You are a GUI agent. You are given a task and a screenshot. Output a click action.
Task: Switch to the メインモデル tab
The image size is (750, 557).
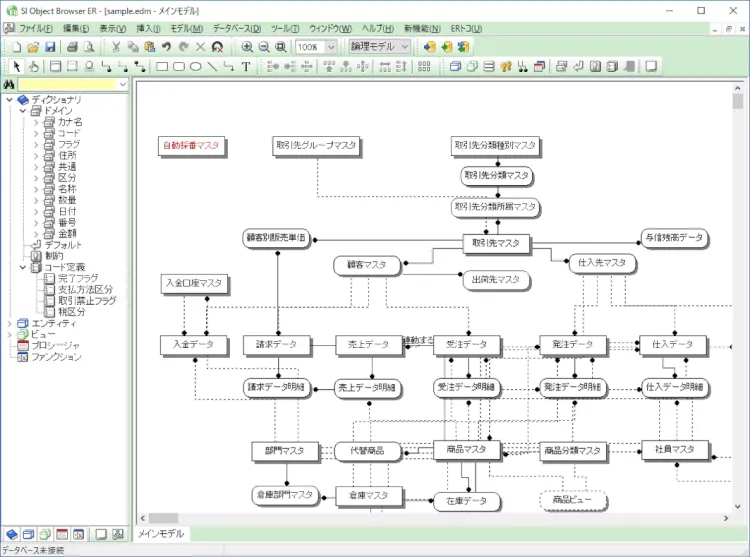159,535
